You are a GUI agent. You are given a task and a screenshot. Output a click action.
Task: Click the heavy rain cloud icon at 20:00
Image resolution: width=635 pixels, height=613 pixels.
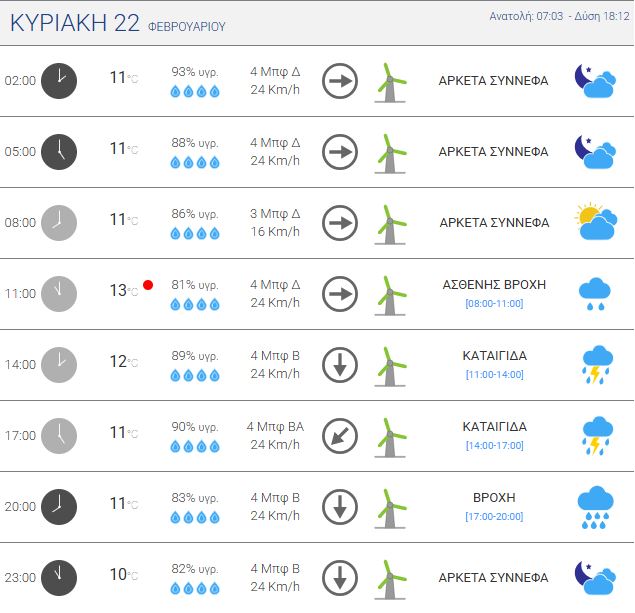596,507
